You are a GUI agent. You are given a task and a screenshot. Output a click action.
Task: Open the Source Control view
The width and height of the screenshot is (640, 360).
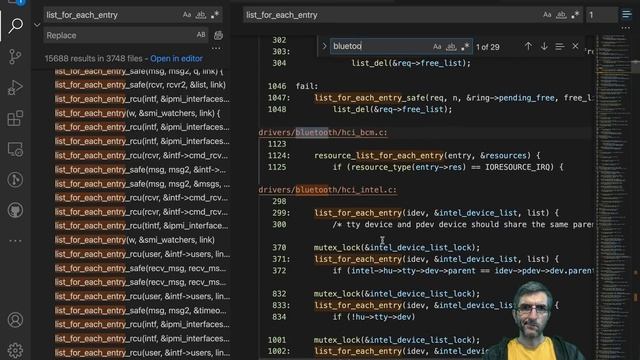pos(15,57)
